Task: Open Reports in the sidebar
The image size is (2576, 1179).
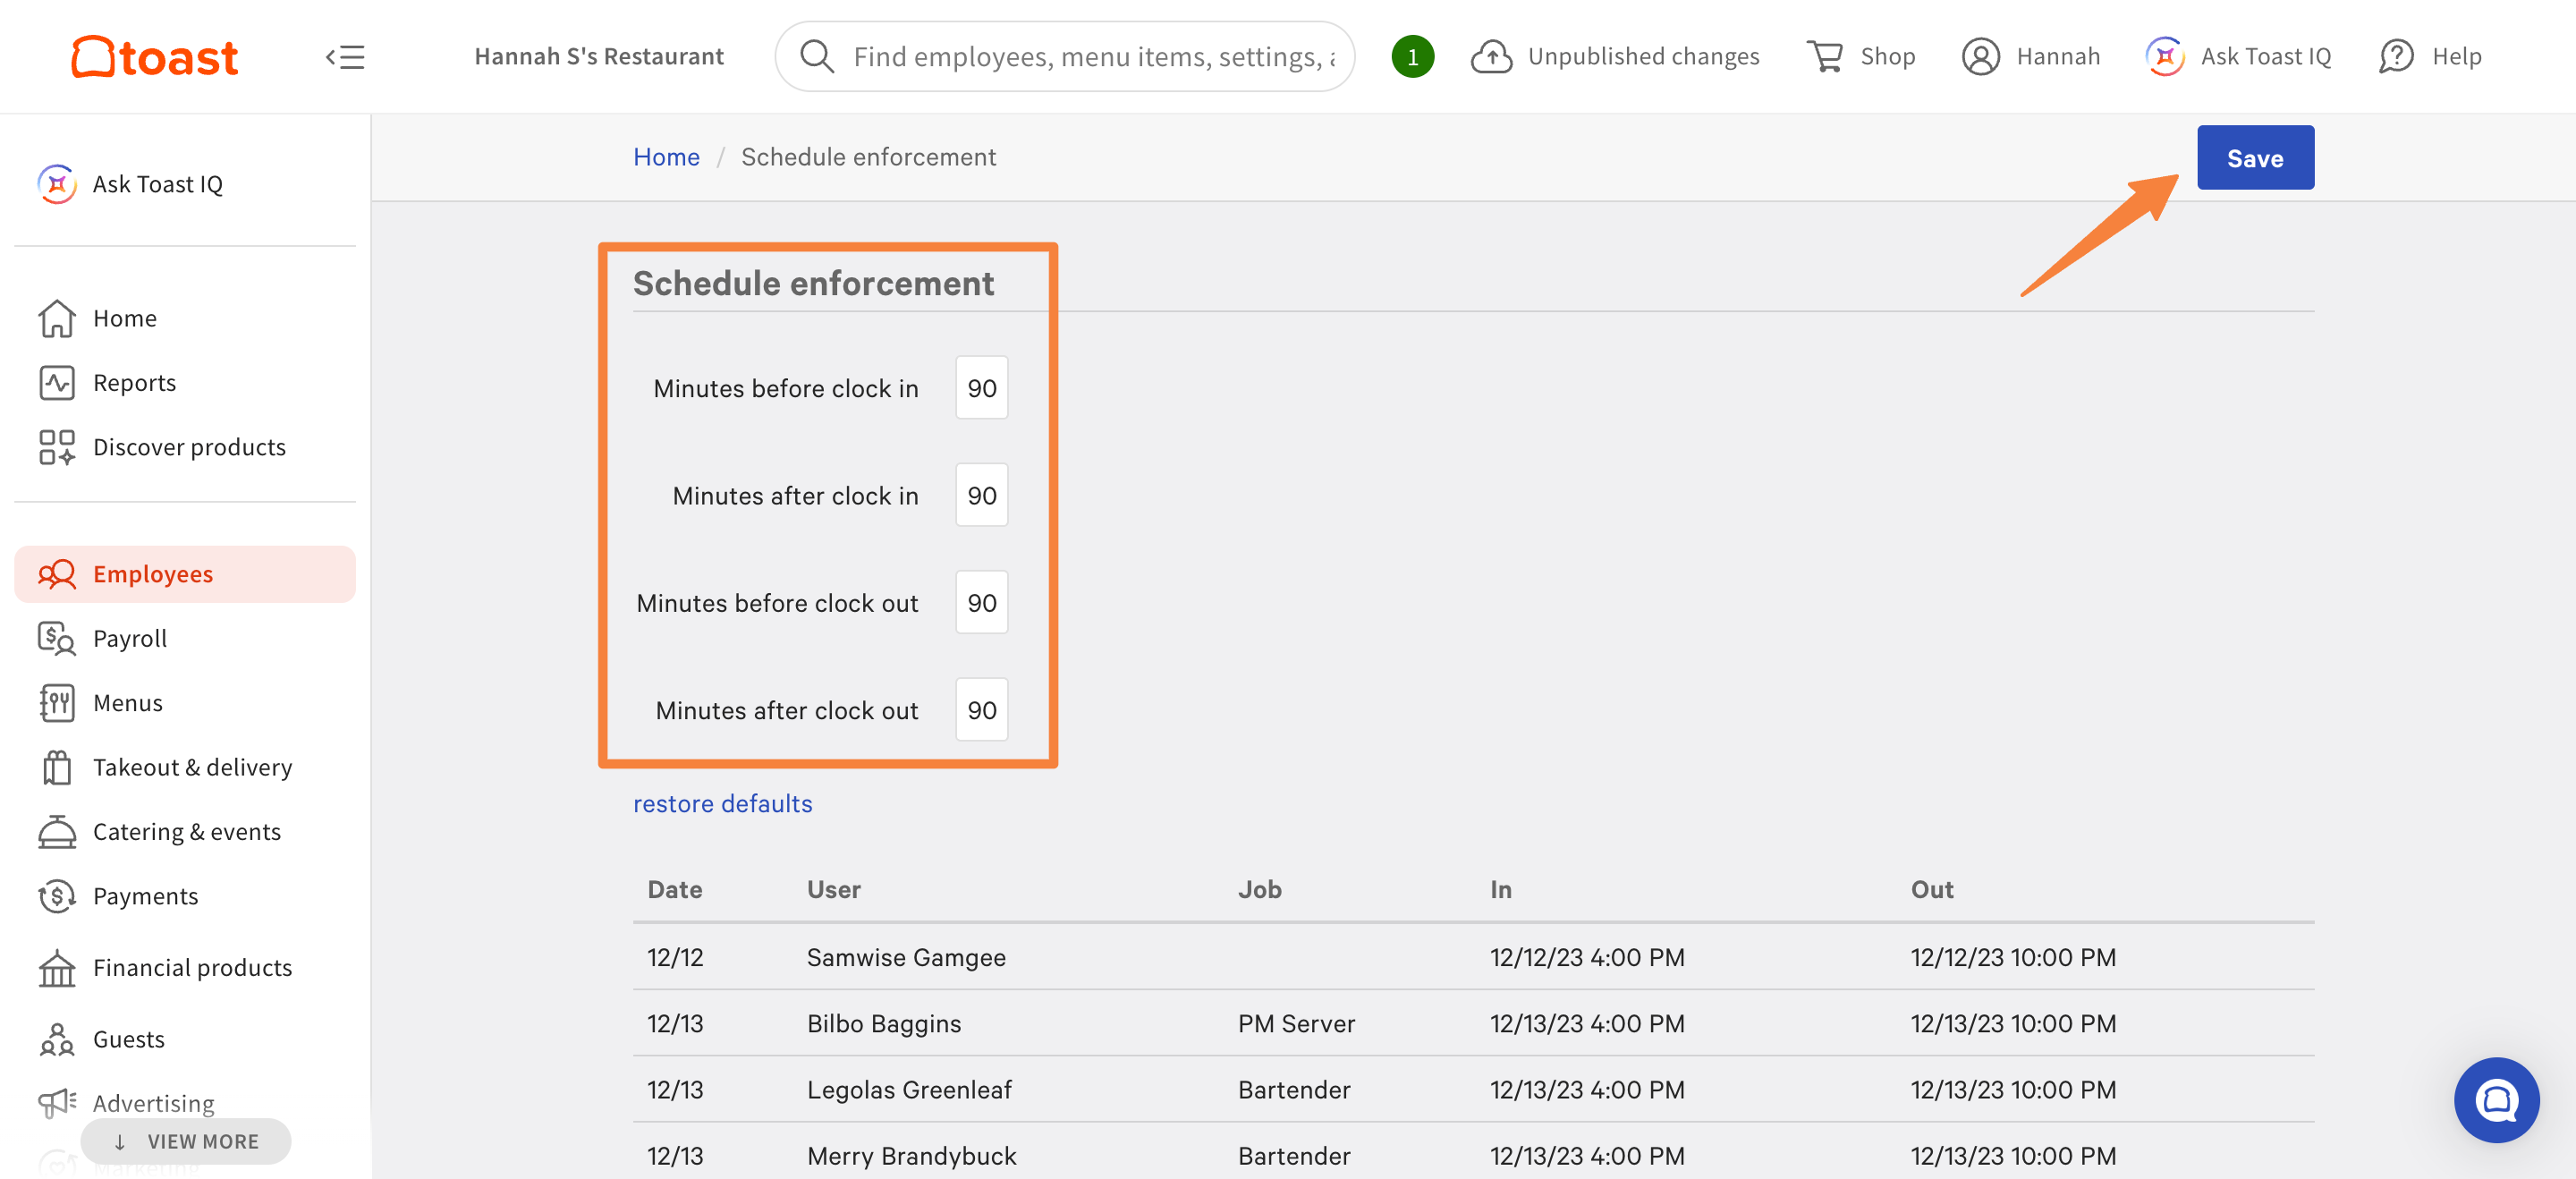Action: coord(134,383)
